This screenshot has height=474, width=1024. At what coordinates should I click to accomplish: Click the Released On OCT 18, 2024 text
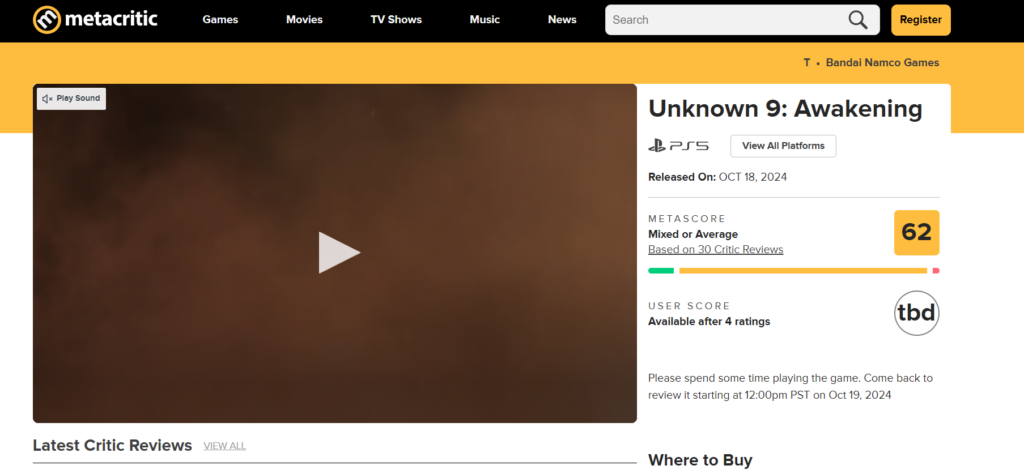[x=718, y=177]
